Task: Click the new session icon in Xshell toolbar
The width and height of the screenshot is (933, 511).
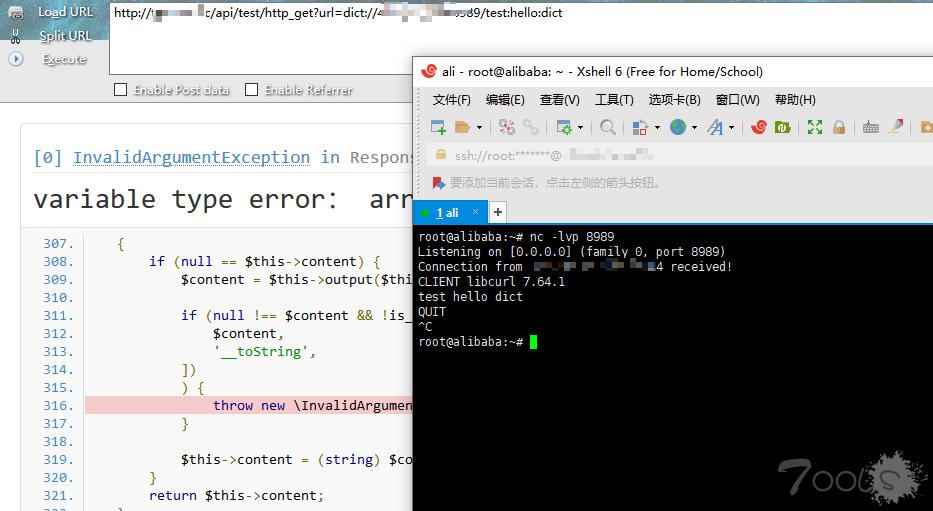Action: click(x=438, y=127)
